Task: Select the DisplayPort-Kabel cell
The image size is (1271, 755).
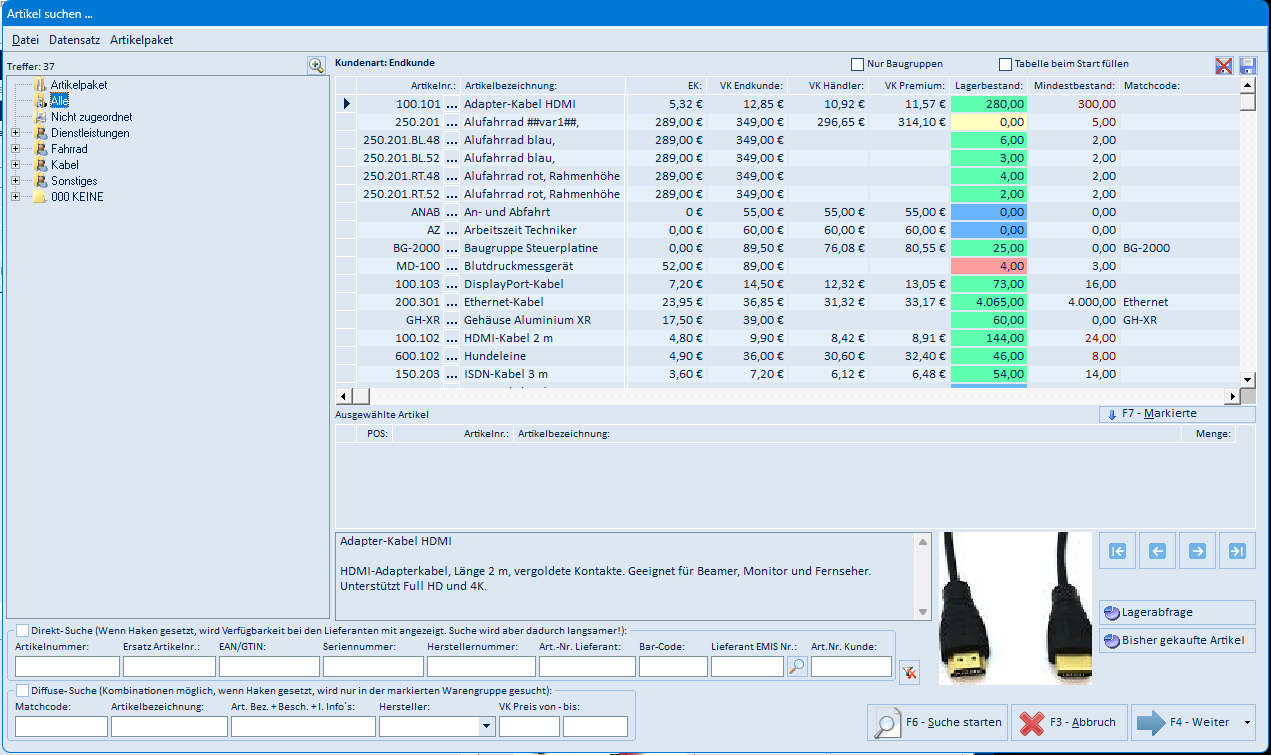Action: coord(543,284)
